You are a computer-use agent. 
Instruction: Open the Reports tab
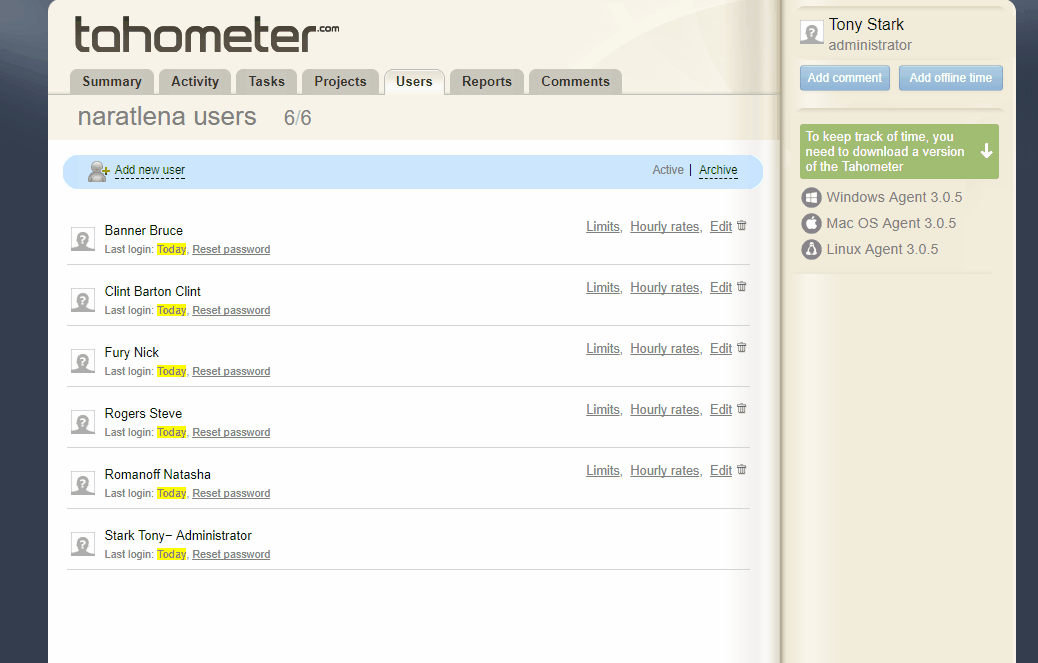pos(487,81)
